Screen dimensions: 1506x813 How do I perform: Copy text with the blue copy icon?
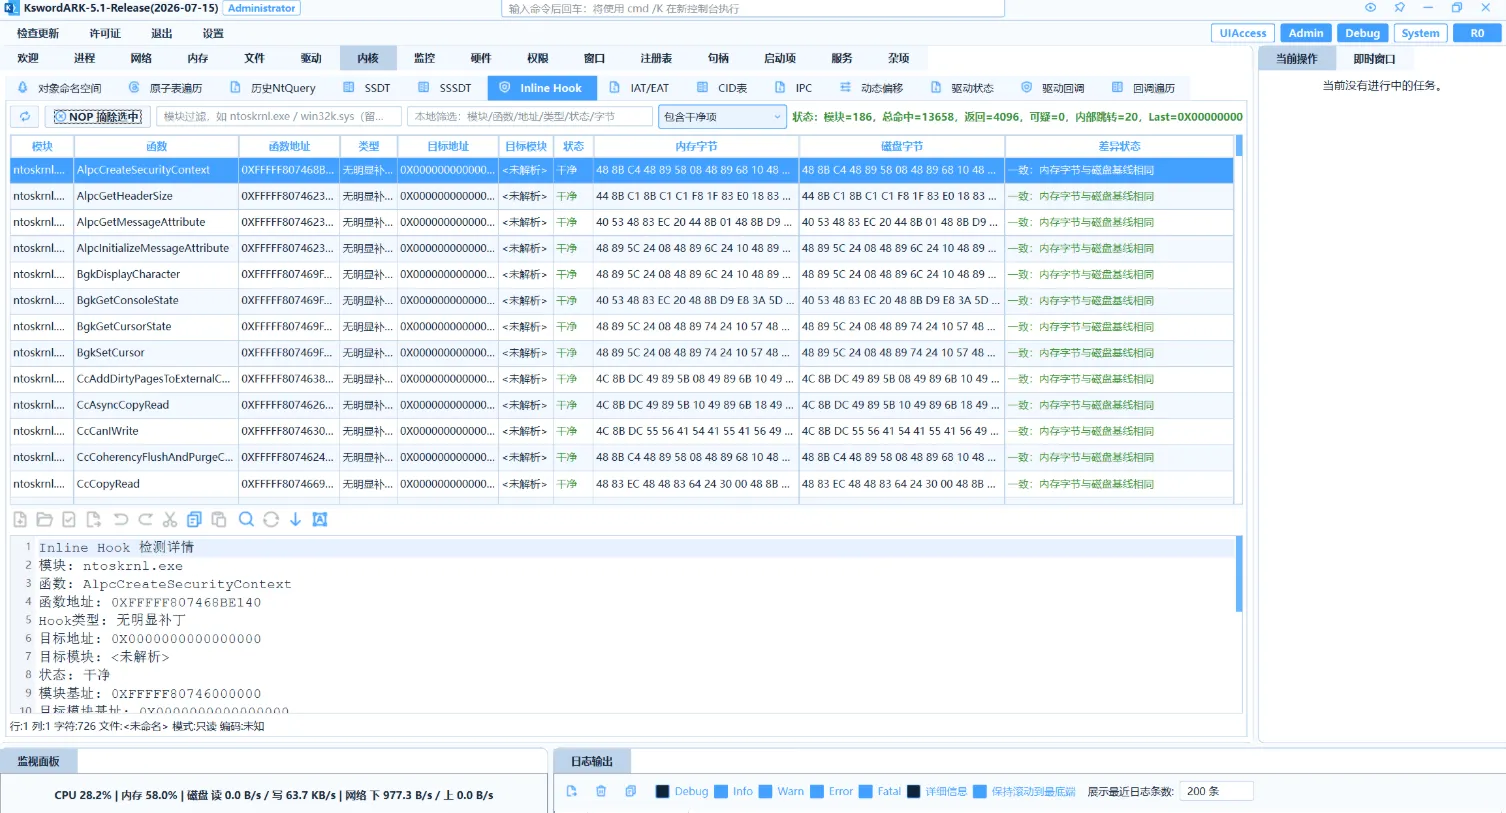tap(194, 519)
